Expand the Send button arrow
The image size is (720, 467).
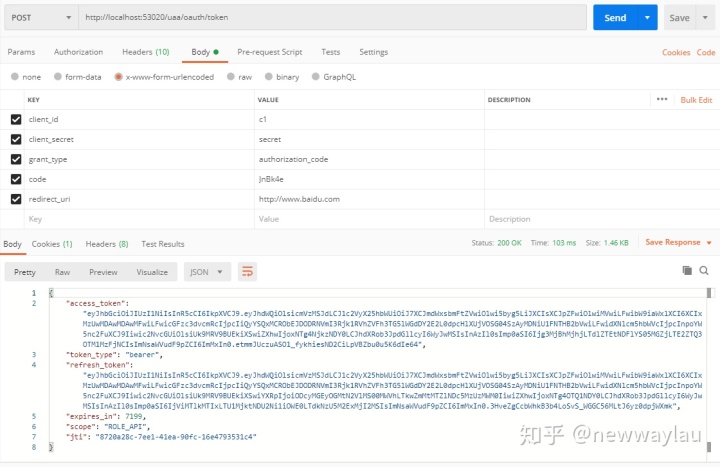(x=647, y=17)
